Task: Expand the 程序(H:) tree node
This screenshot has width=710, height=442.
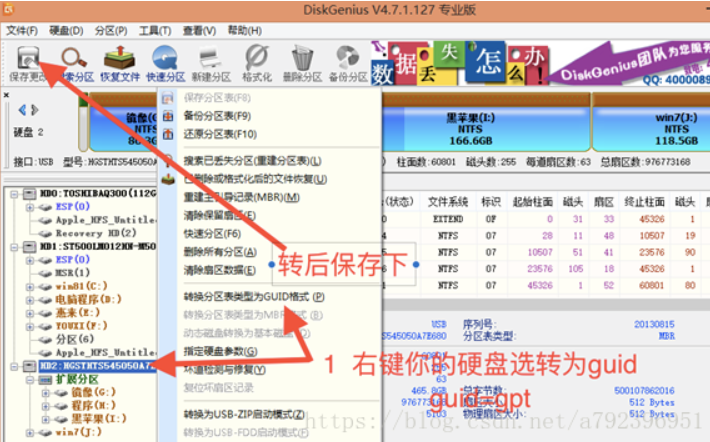Action: tap(45, 406)
